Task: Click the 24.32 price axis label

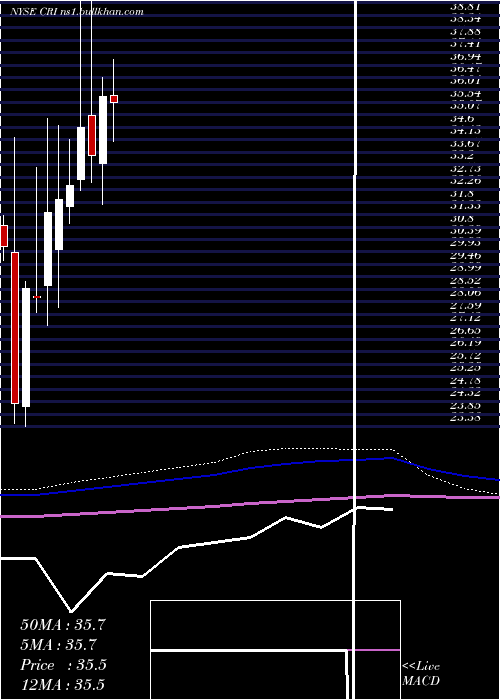Action: point(465,393)
